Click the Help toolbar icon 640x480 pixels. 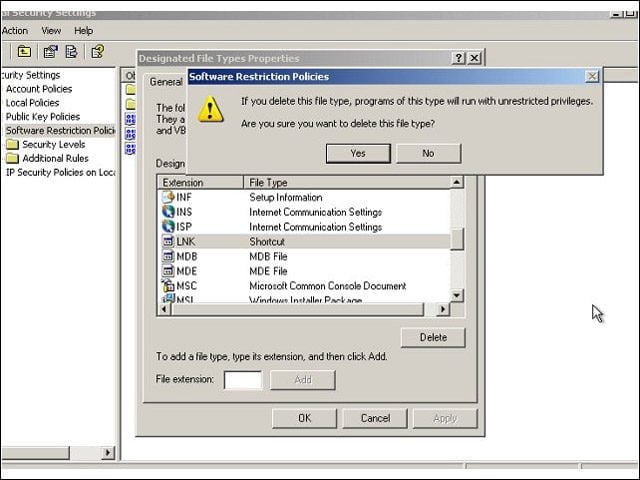coord(98,52)
